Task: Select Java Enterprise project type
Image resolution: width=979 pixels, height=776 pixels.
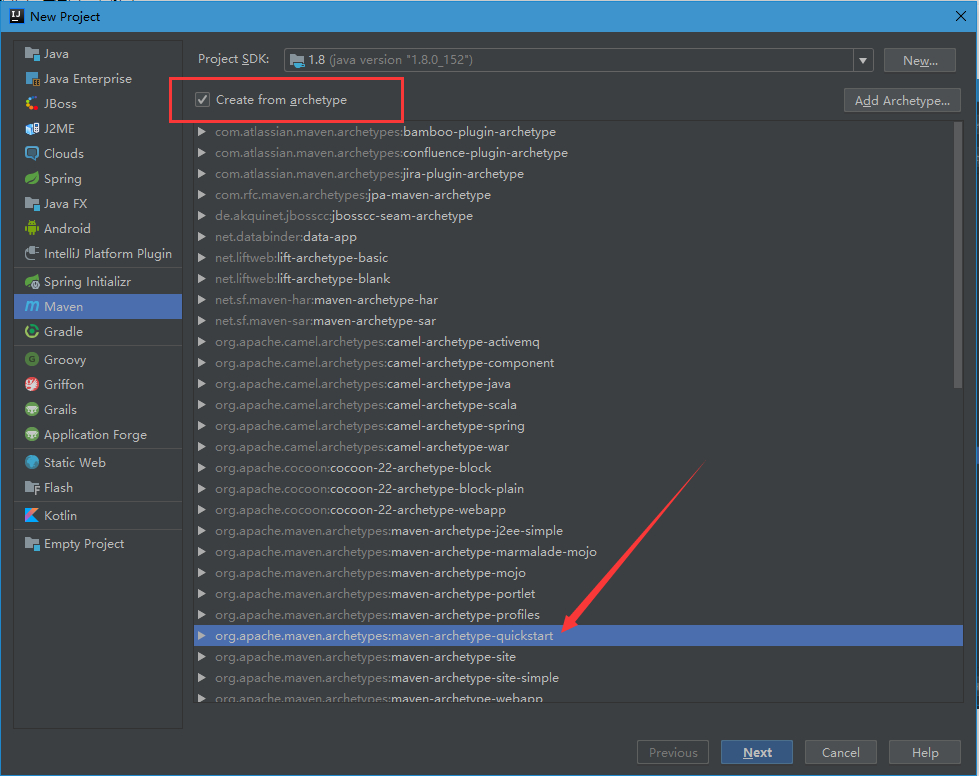Action: [x=98, y=79]
